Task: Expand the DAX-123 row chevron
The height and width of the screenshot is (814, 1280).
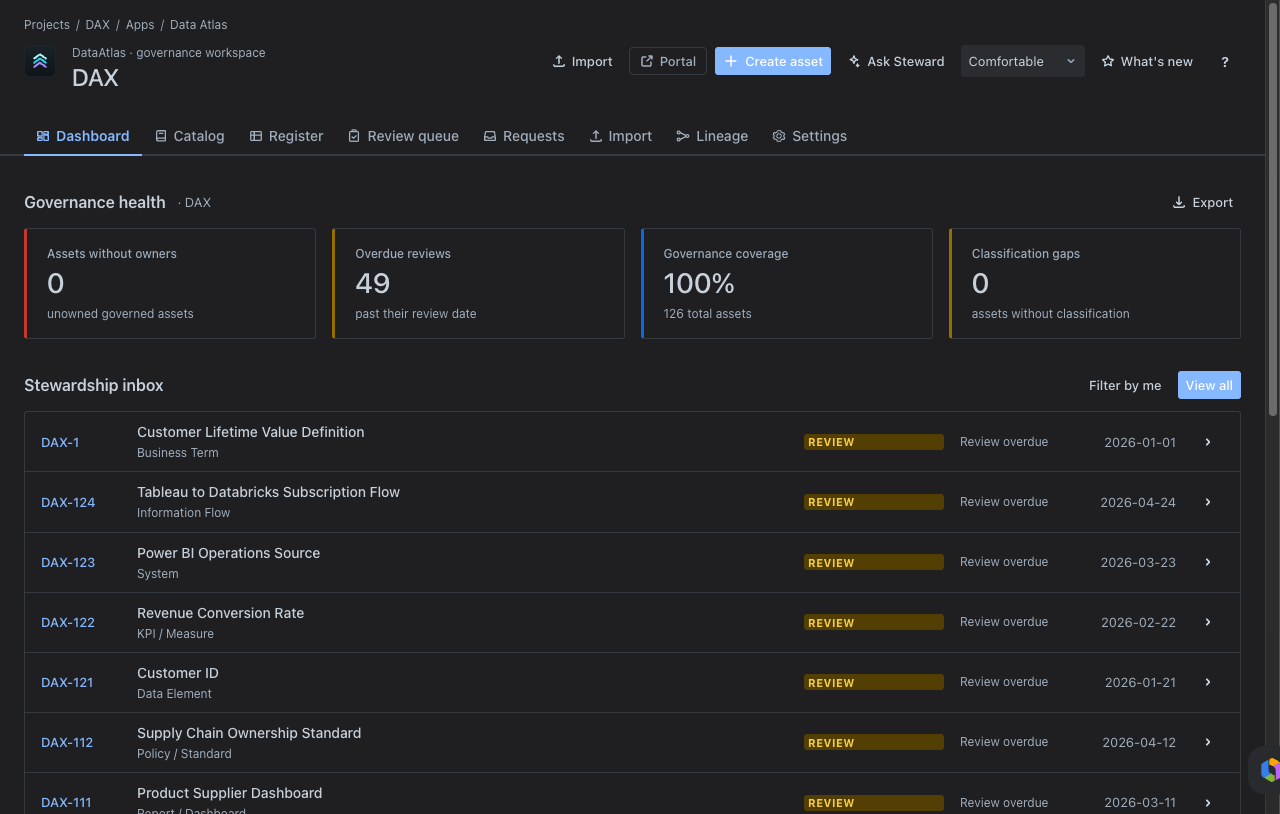Action: tap(1208, 562)
